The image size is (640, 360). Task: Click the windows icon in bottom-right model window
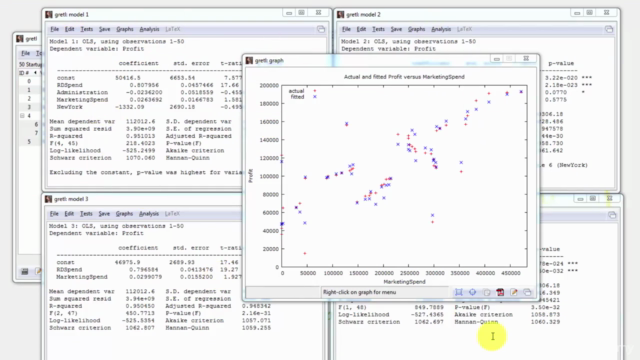pos(612,215)
